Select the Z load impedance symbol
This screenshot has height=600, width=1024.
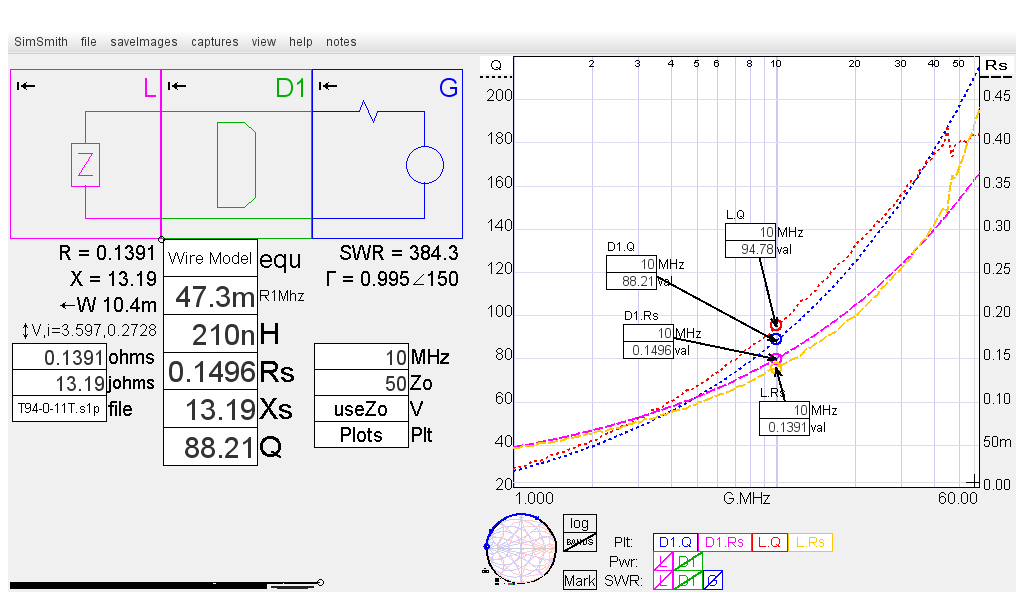pyautogui.click(x=86, y=165)
